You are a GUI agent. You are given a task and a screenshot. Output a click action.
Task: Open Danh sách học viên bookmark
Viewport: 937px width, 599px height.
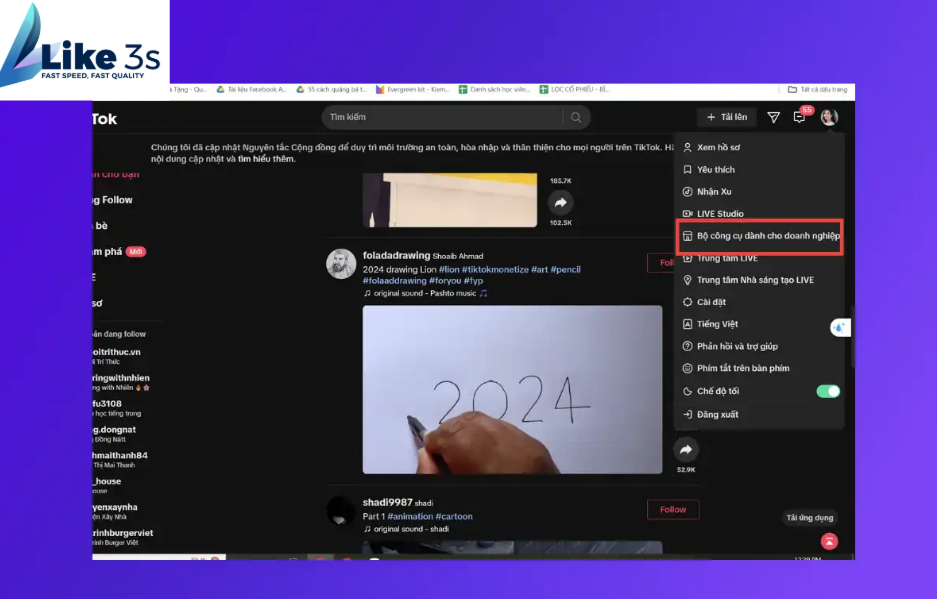pos(494,90)
